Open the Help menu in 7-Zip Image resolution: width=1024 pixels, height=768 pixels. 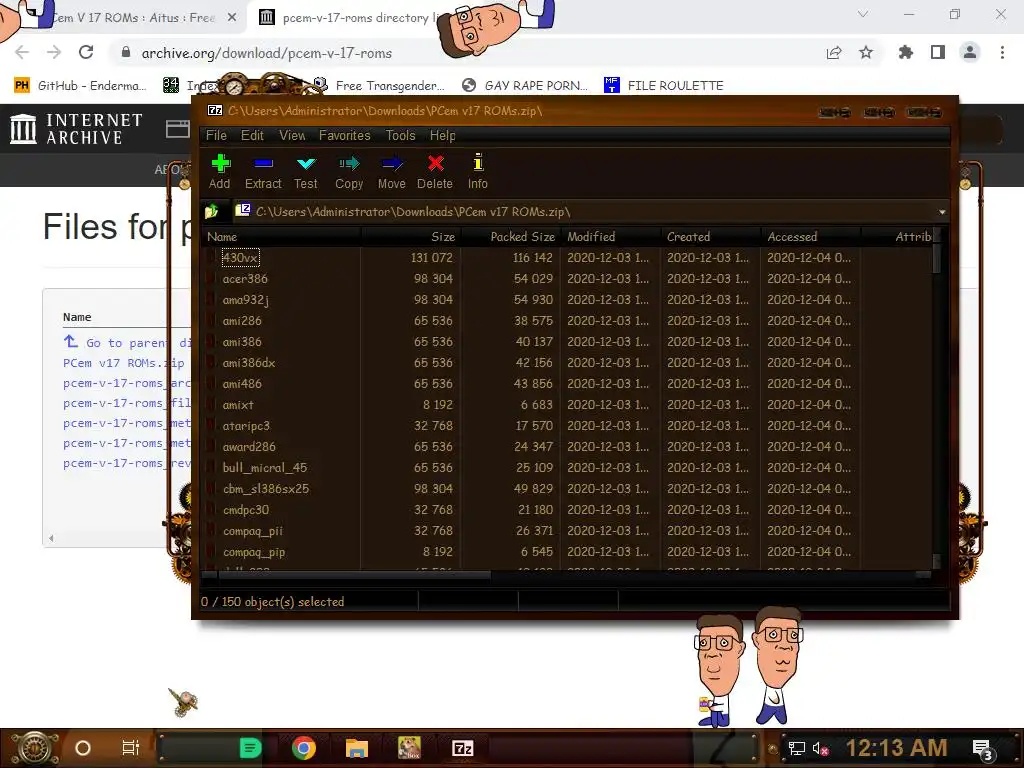coord(442,135)
